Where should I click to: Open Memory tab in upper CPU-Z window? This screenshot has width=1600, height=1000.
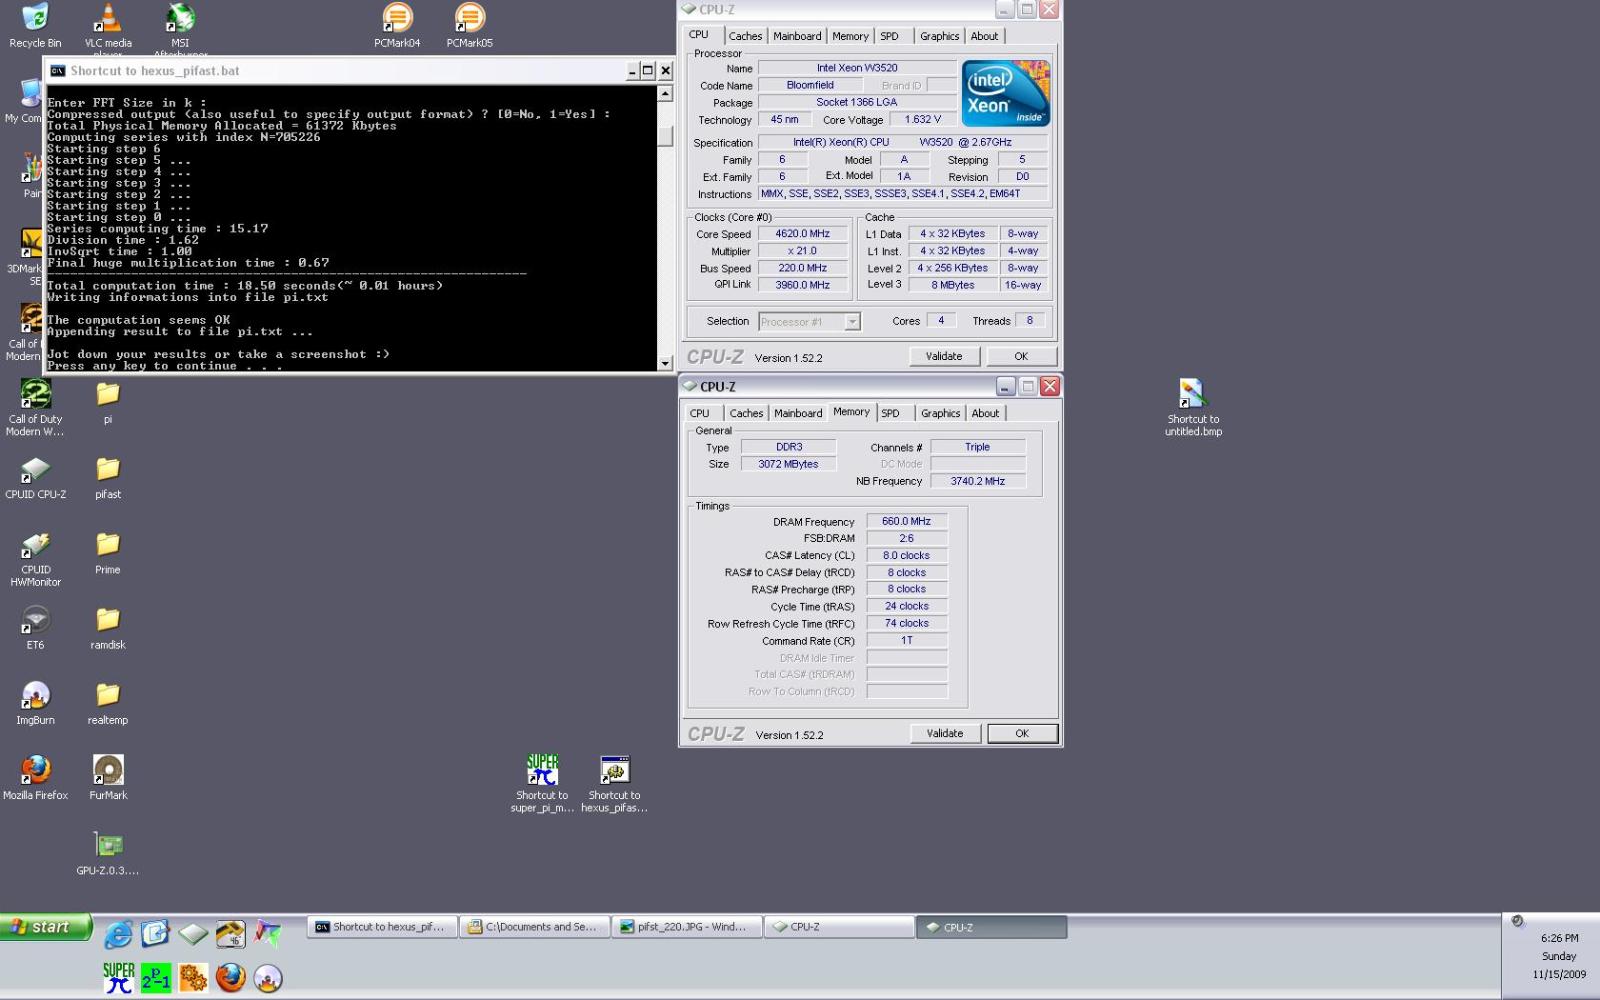[x=850, y=36]
